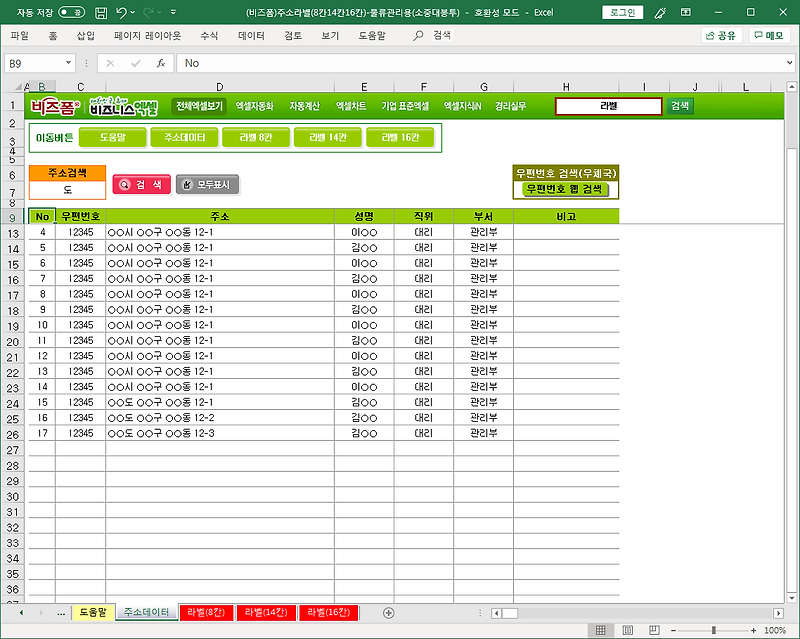This screenshot has width=800, height=639.
Task: Switch to the 라벨(14칸) sheet tab
Action: pyautogui.click(x=266, y=612)
